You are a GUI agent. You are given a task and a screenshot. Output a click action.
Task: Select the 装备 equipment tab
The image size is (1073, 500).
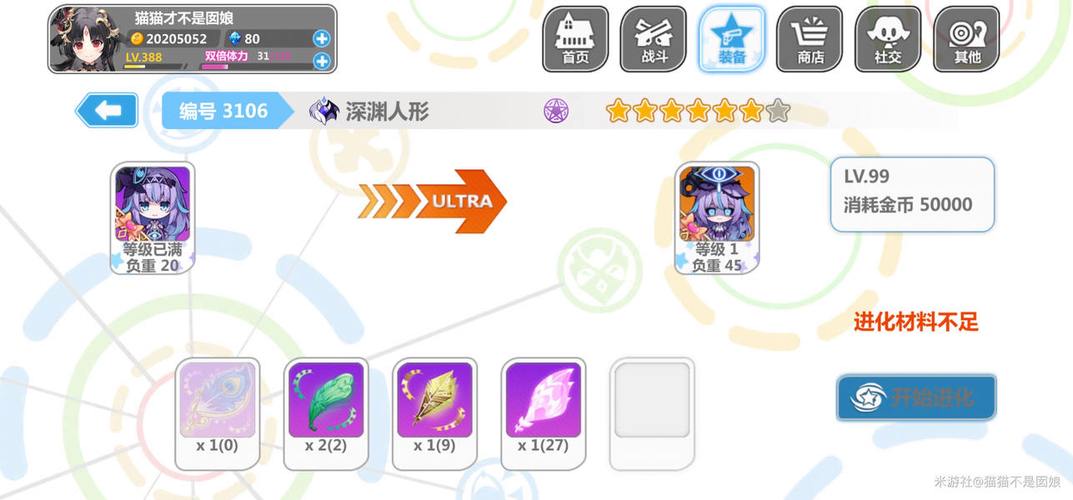tap(732, 39)
